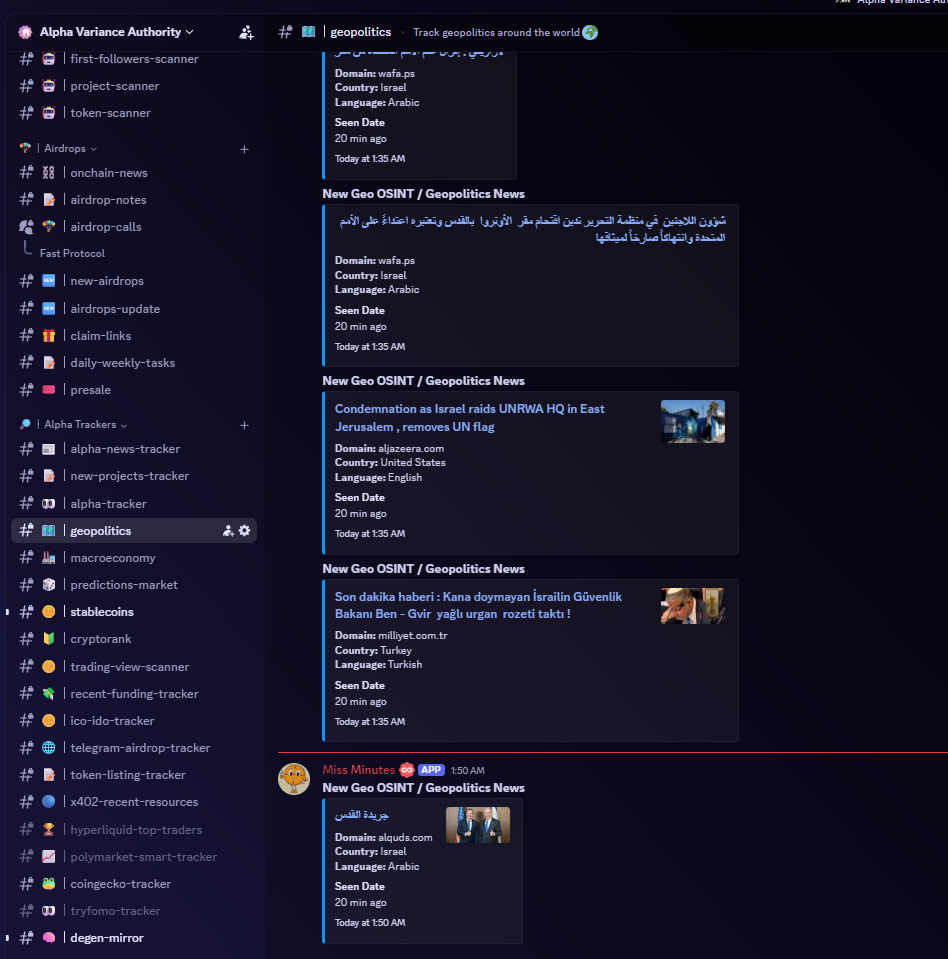948x959 pixels.
Task: Open the Fast Protocol thread
Action: (72, 254)
